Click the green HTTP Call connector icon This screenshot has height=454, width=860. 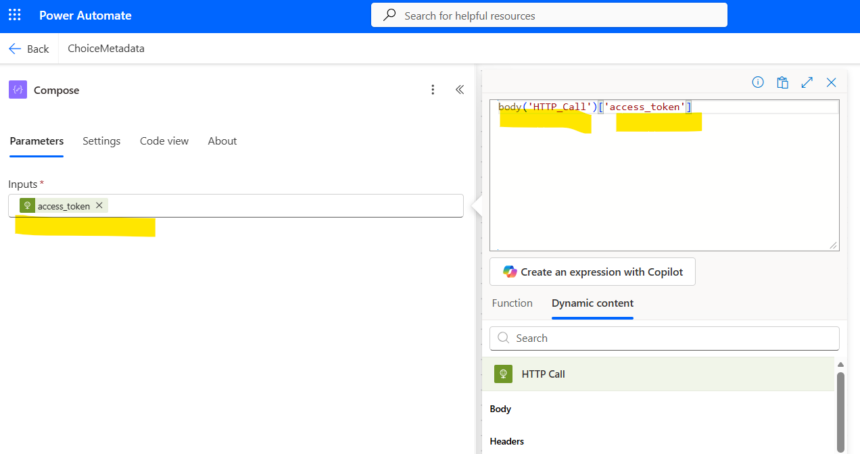503,374
